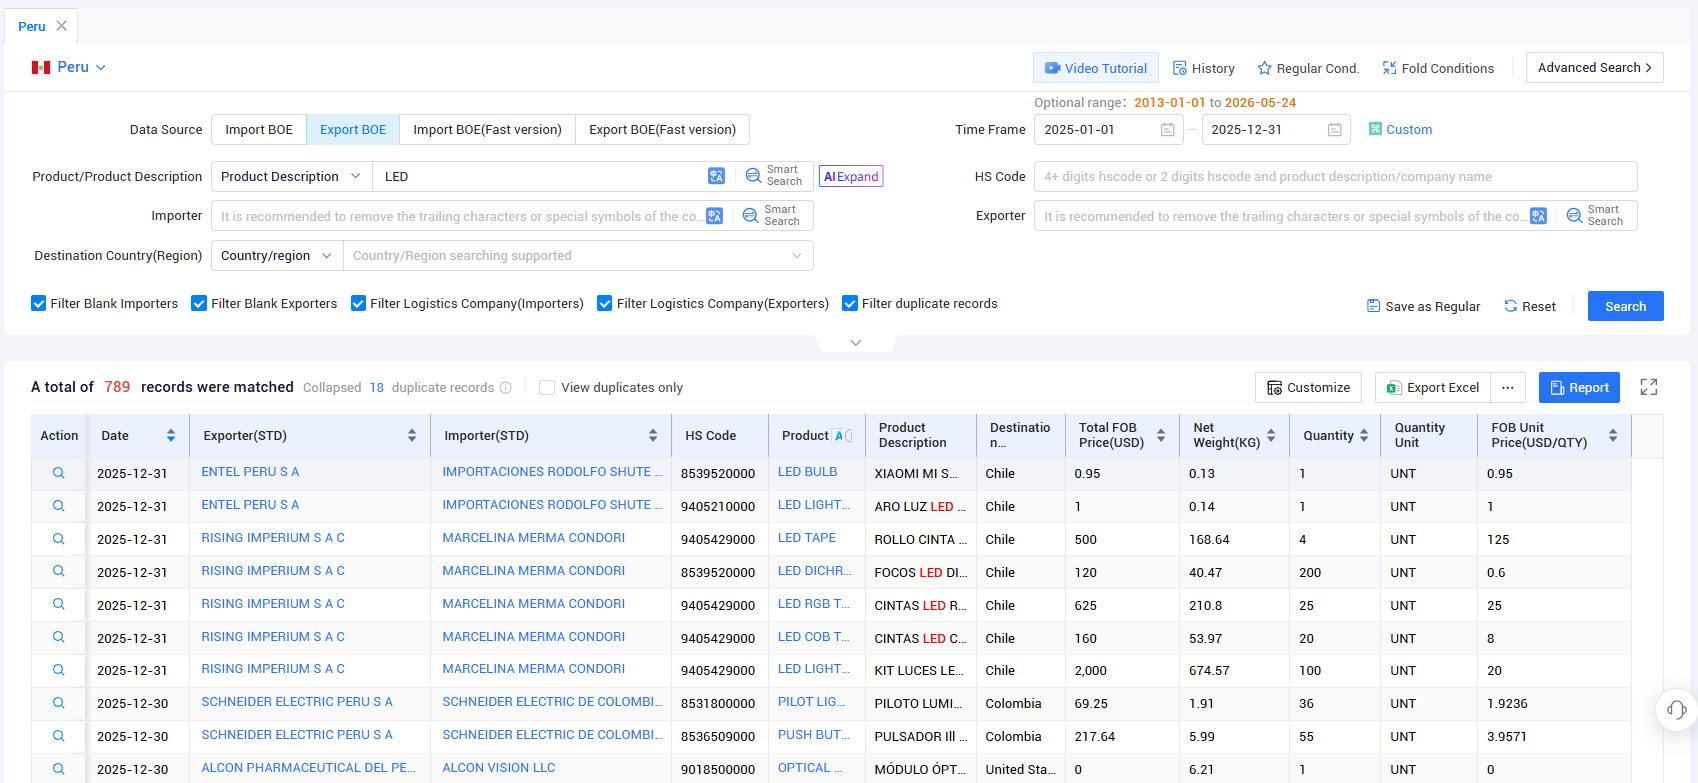The image size is (1698, 783).
Task: Open the Video Tutorial
Action: click(x=1096, y=68)
